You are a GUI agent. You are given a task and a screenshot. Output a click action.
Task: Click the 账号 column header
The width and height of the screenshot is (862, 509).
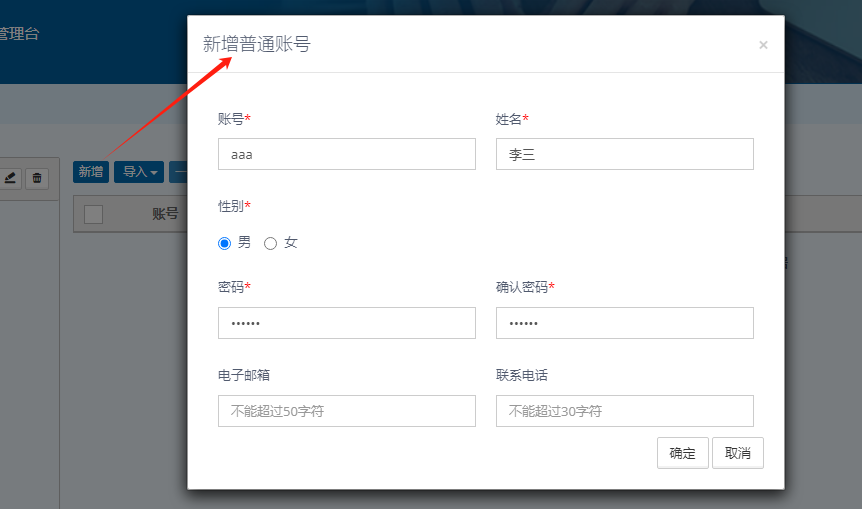(x=165, y=213)
